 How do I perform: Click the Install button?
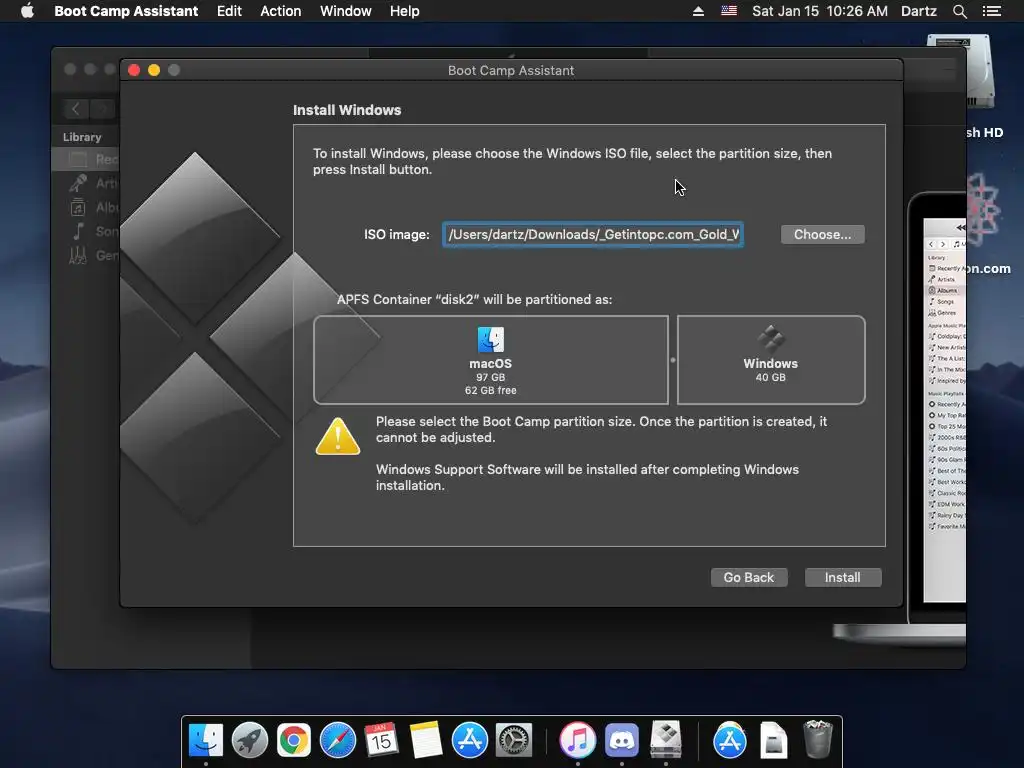point(842,577)
